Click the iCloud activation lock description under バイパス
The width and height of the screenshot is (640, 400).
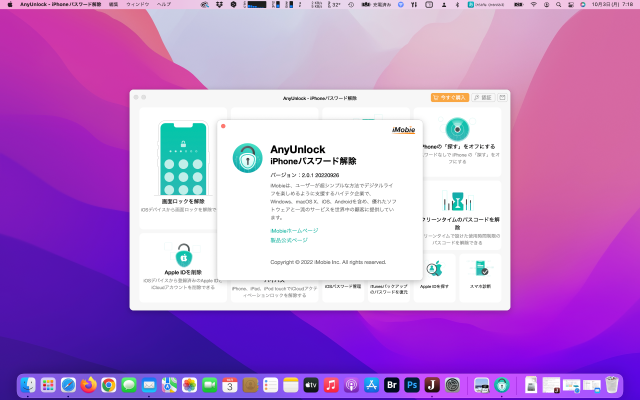tap(274, 291)
